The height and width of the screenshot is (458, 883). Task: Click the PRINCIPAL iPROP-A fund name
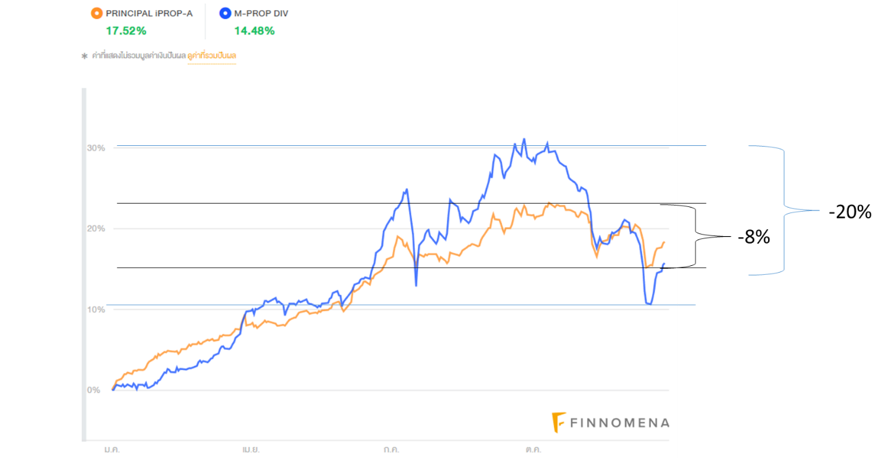click(x=149, y=13)
